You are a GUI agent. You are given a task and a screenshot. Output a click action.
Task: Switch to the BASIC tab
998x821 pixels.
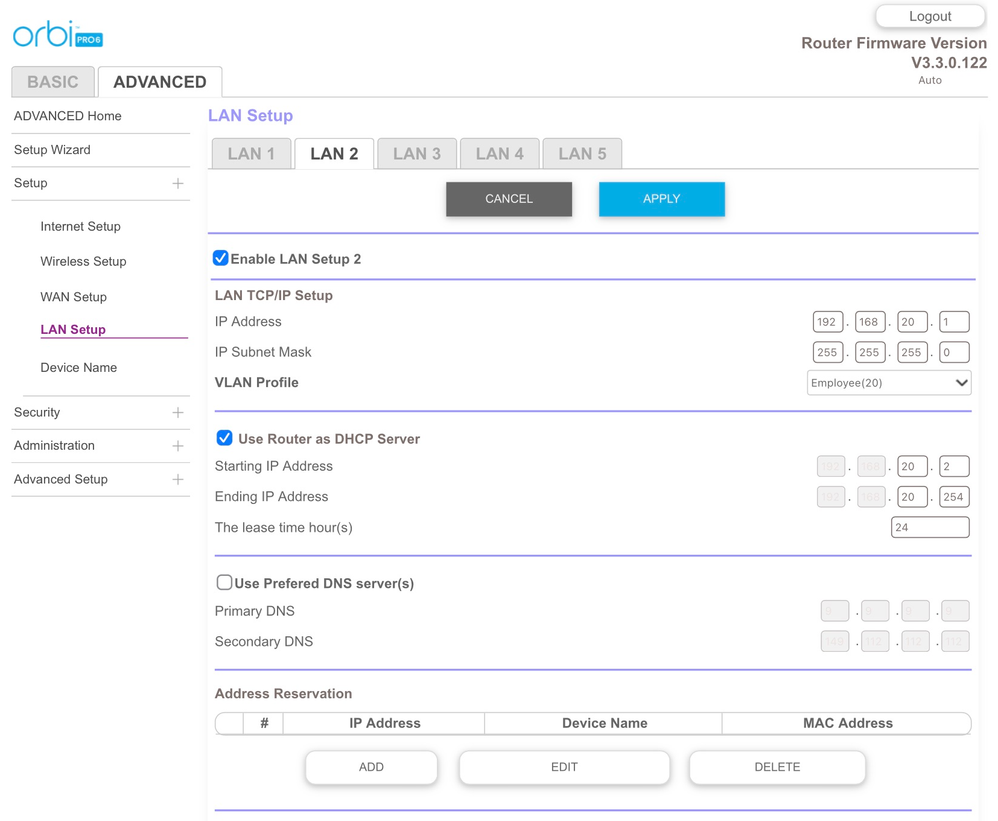point(53,82)
